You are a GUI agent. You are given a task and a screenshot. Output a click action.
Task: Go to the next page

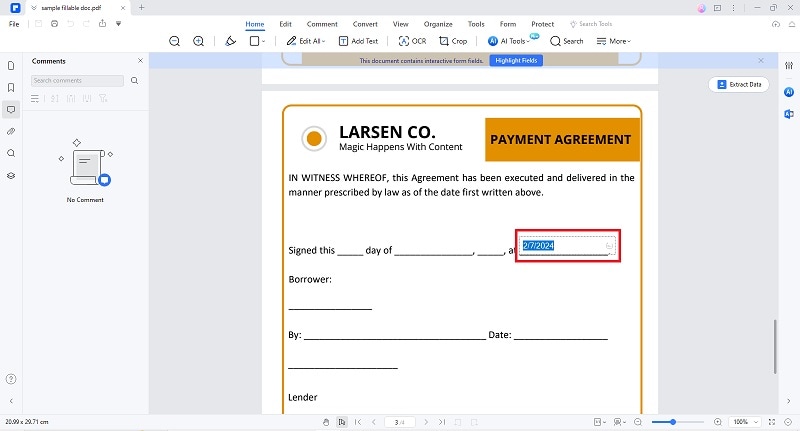coord(426,422)
